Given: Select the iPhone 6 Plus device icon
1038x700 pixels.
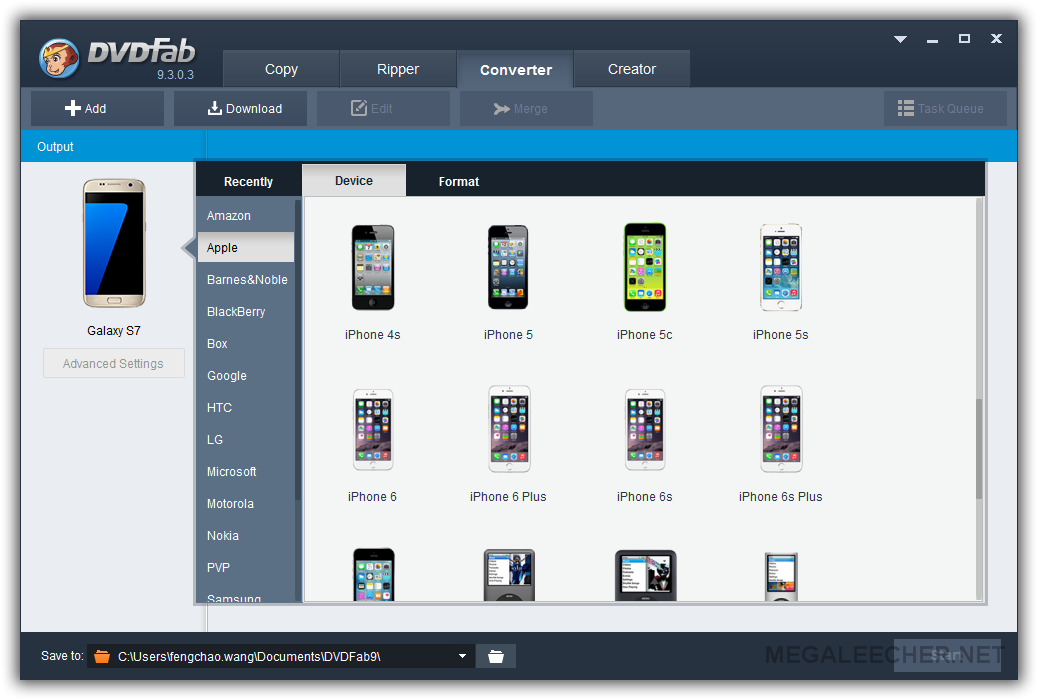Looking at the screenshot, I should pos(509,429).
